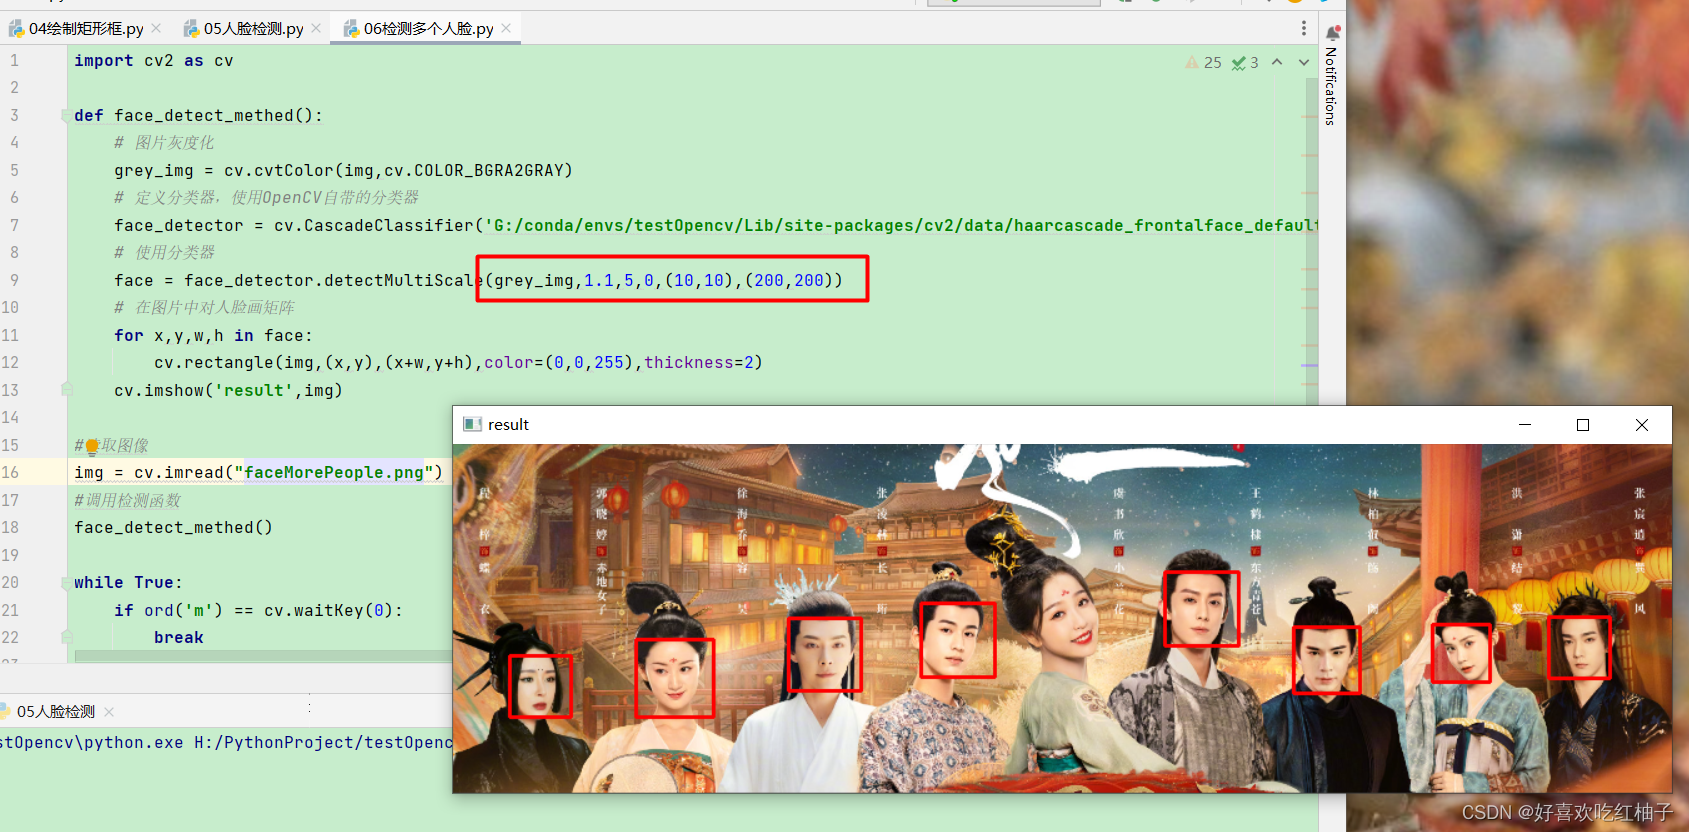Image resolution: width=1689 pixels, height=832 pixels.
Task: Collapse the while True block fold marker
Action: (x=66, y=582)
